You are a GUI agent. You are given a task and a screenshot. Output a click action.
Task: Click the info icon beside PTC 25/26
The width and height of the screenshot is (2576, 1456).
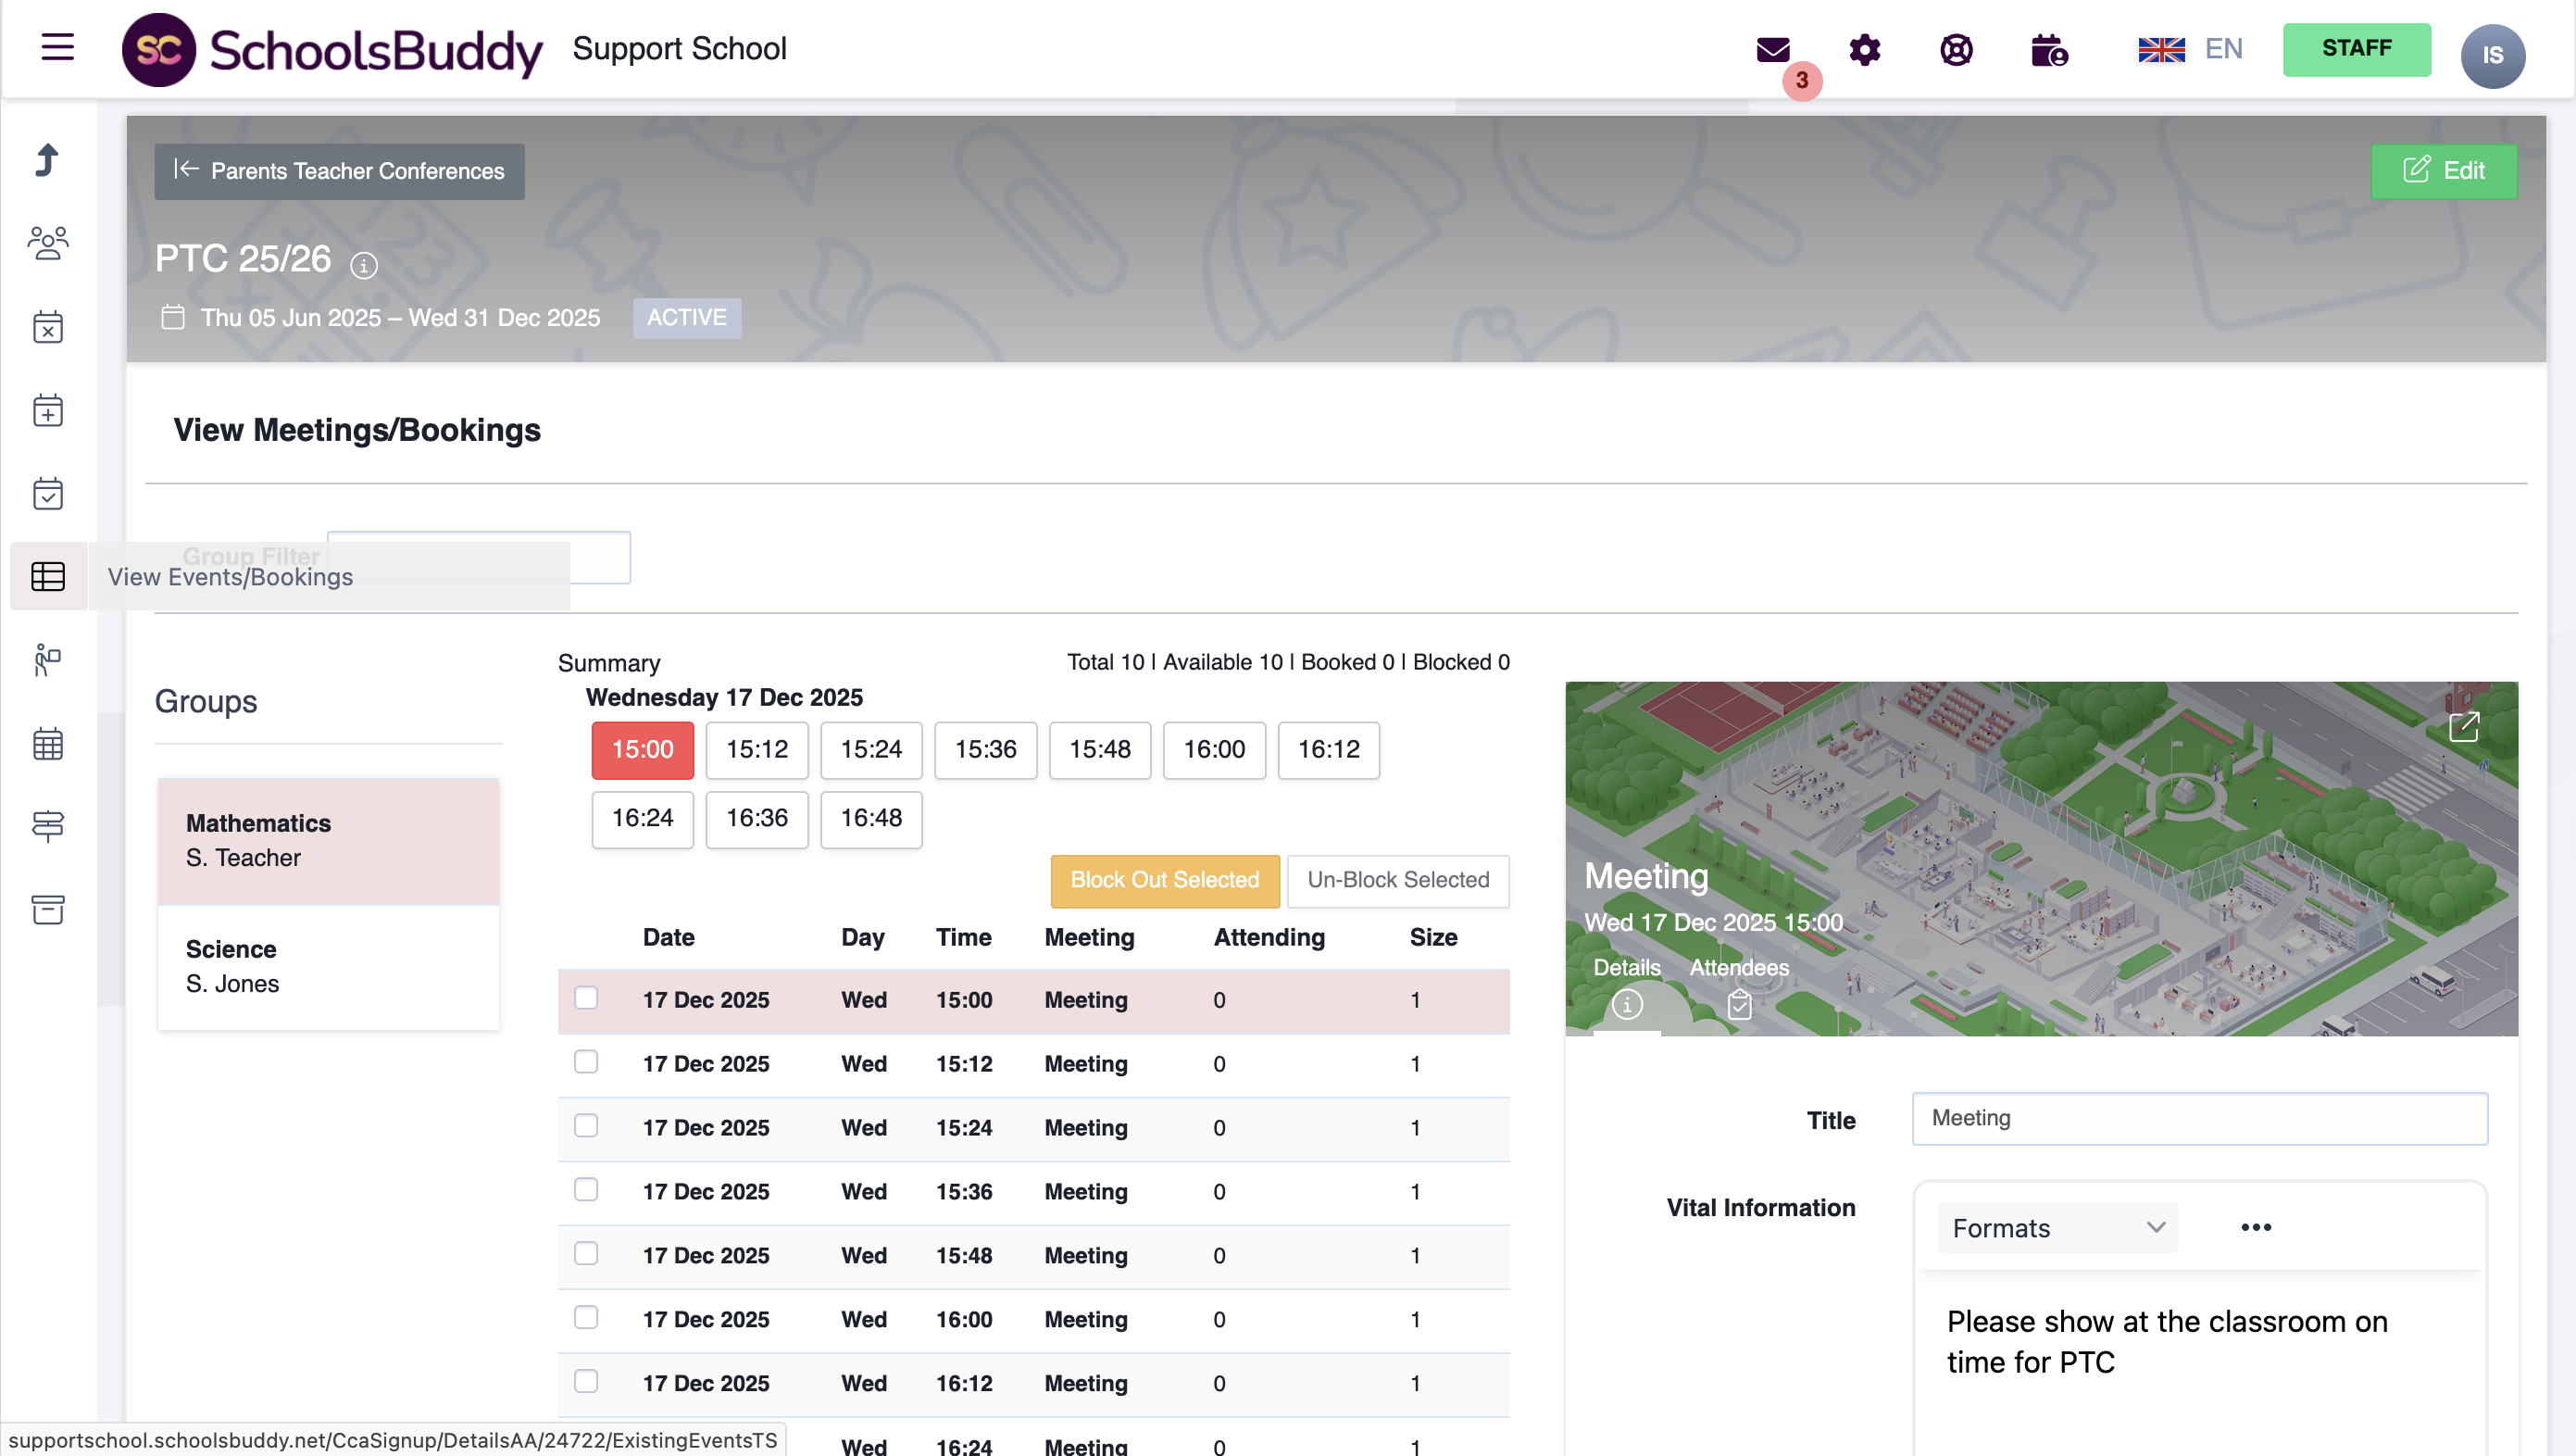(364, 265)
